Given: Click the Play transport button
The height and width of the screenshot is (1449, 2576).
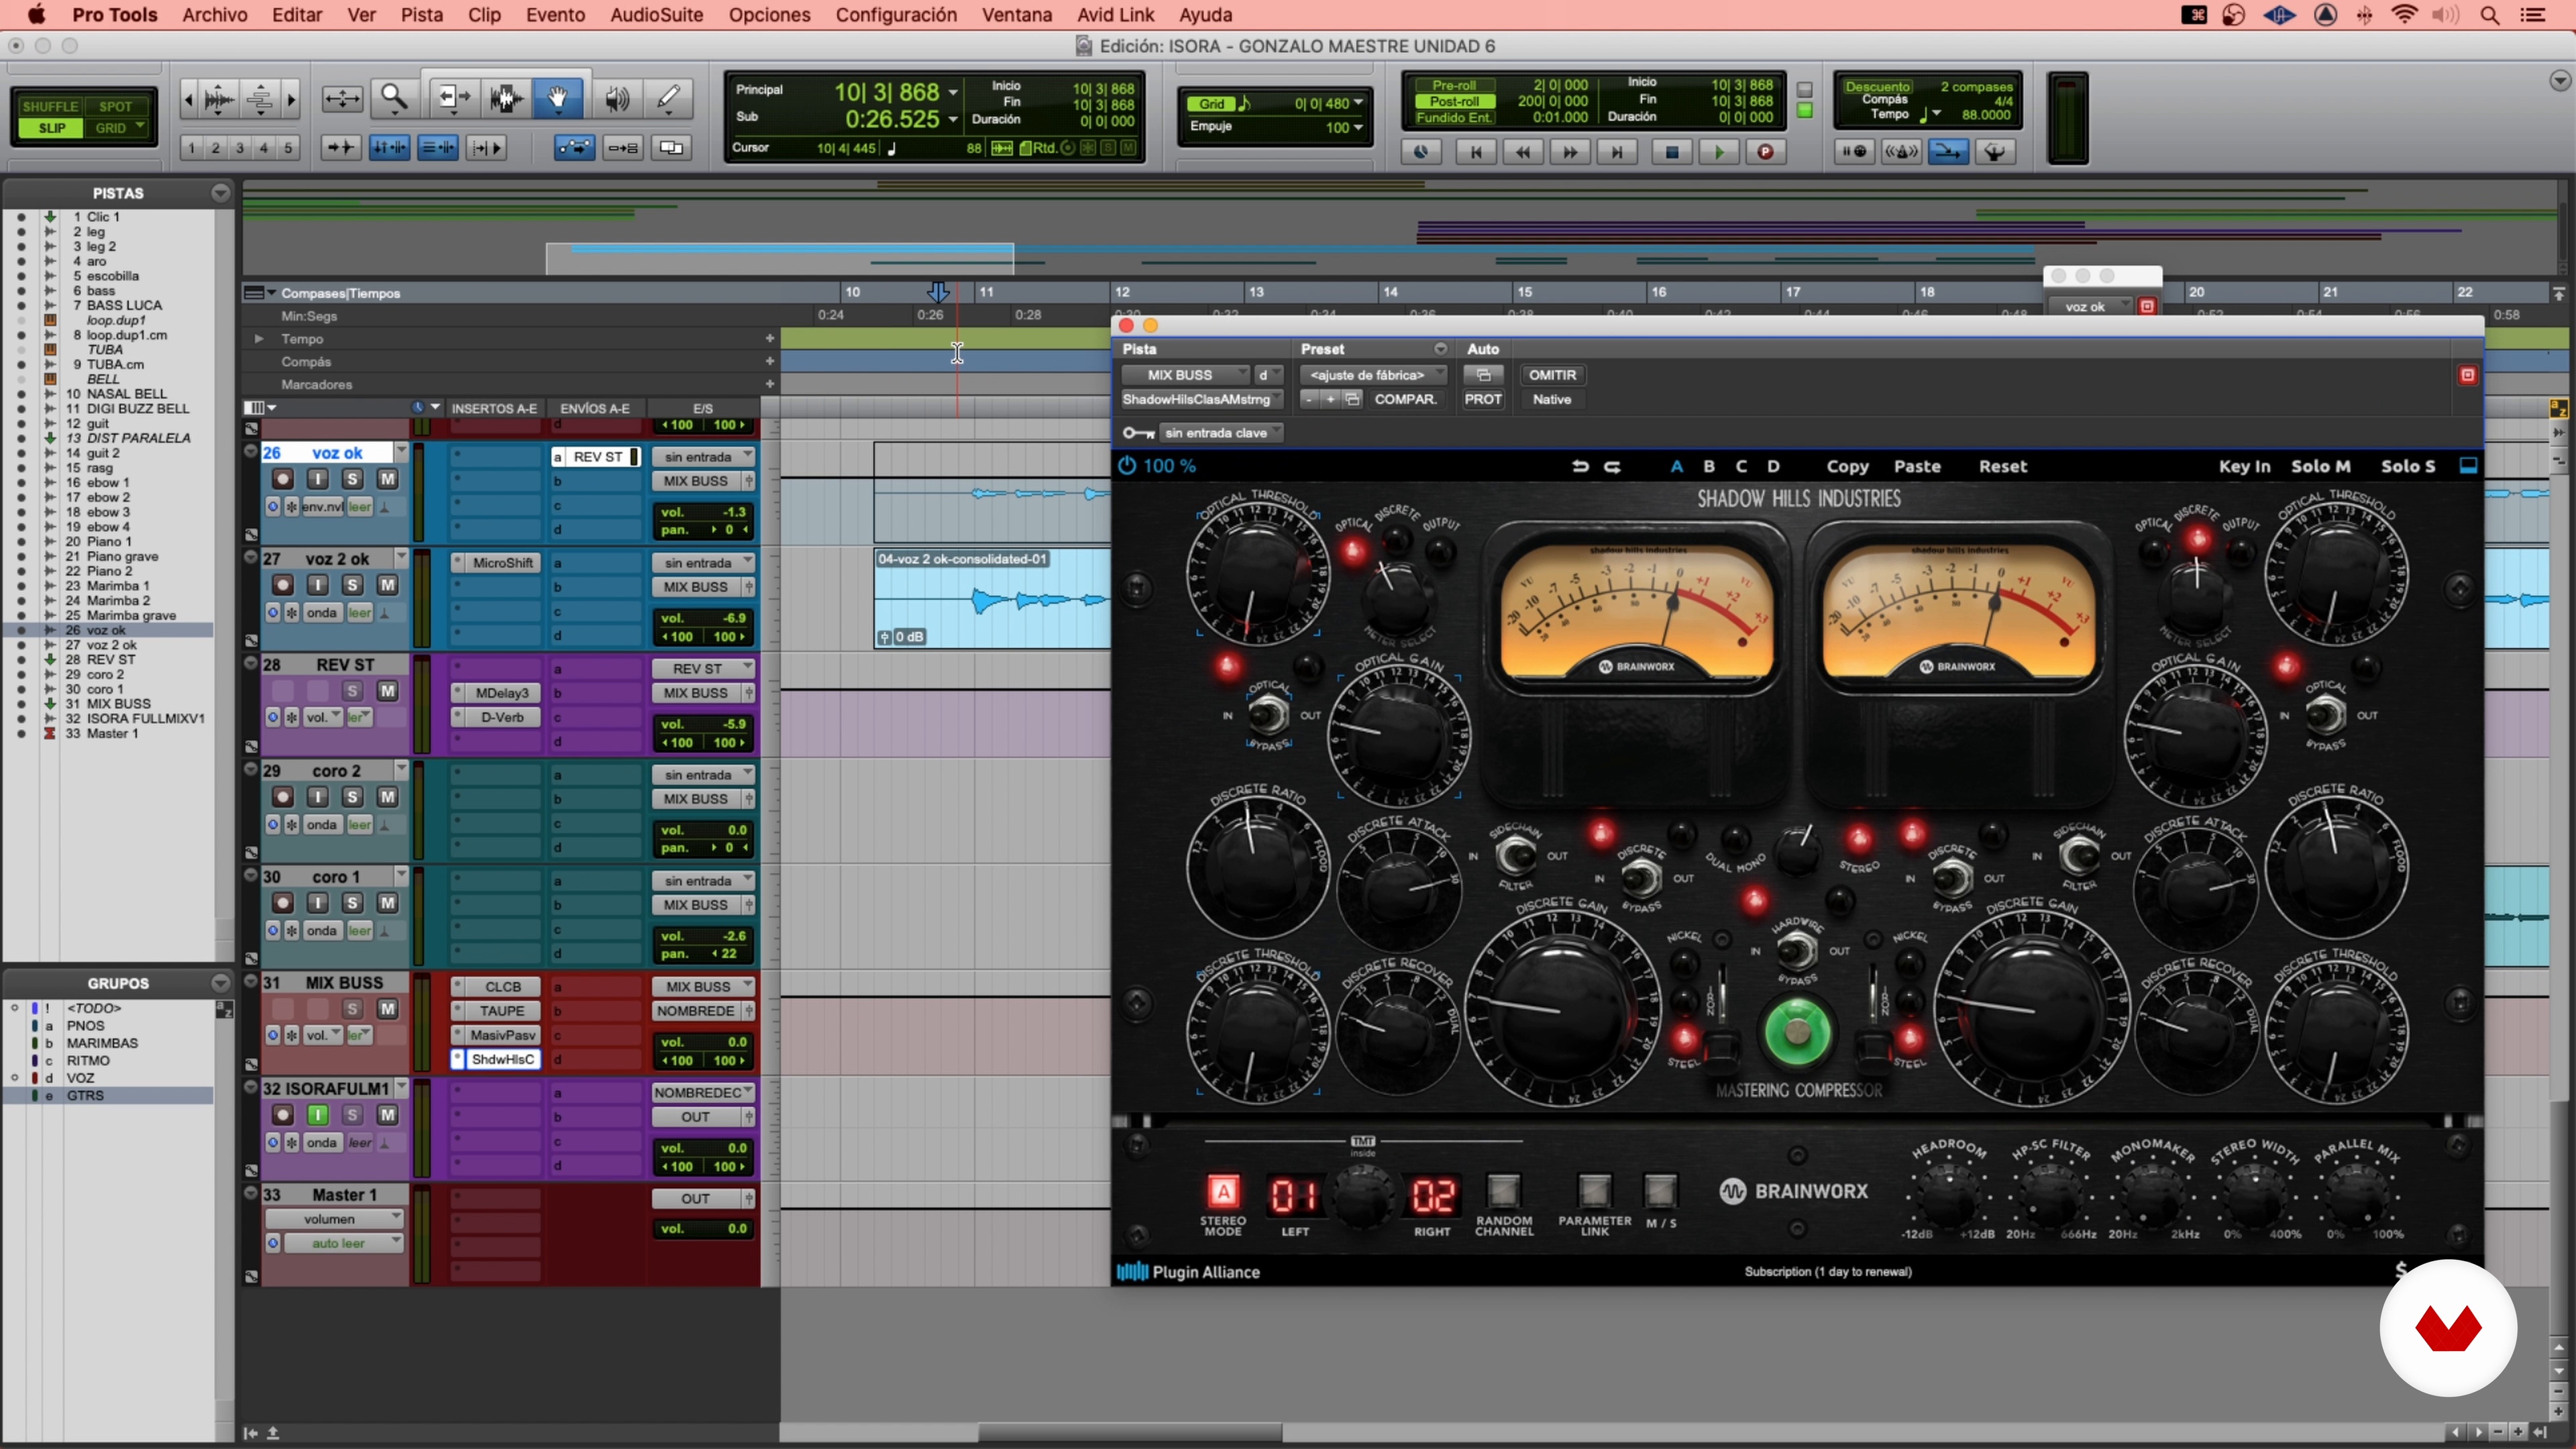Looking at the screenshot, I should [x=1718, y=152].
